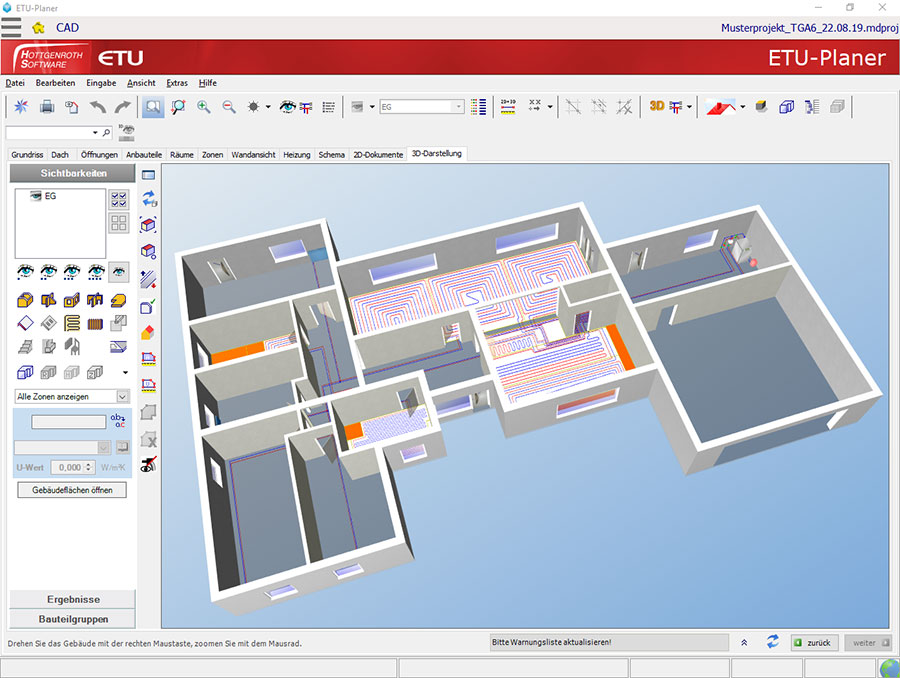Click the floor heating coil icon in Sichtbarkeiten
Screen dimensions: 900x678
click(72, 323)
